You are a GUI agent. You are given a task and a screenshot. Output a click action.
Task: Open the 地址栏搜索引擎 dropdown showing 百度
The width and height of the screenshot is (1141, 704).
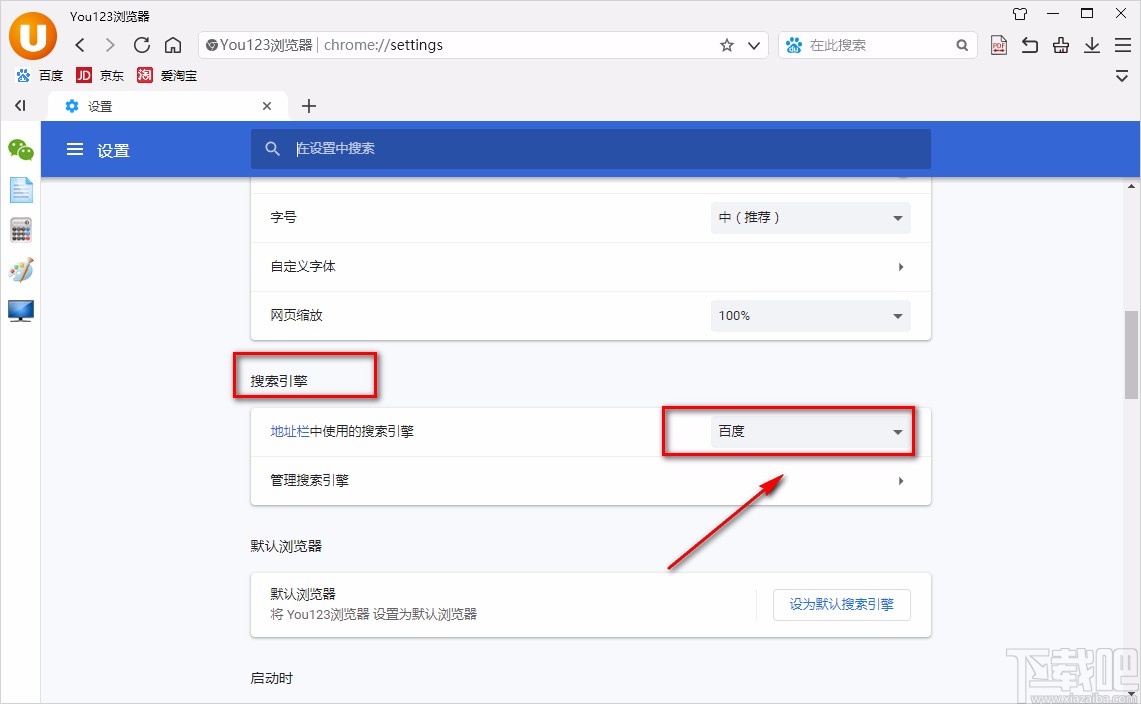click(810, 431)
